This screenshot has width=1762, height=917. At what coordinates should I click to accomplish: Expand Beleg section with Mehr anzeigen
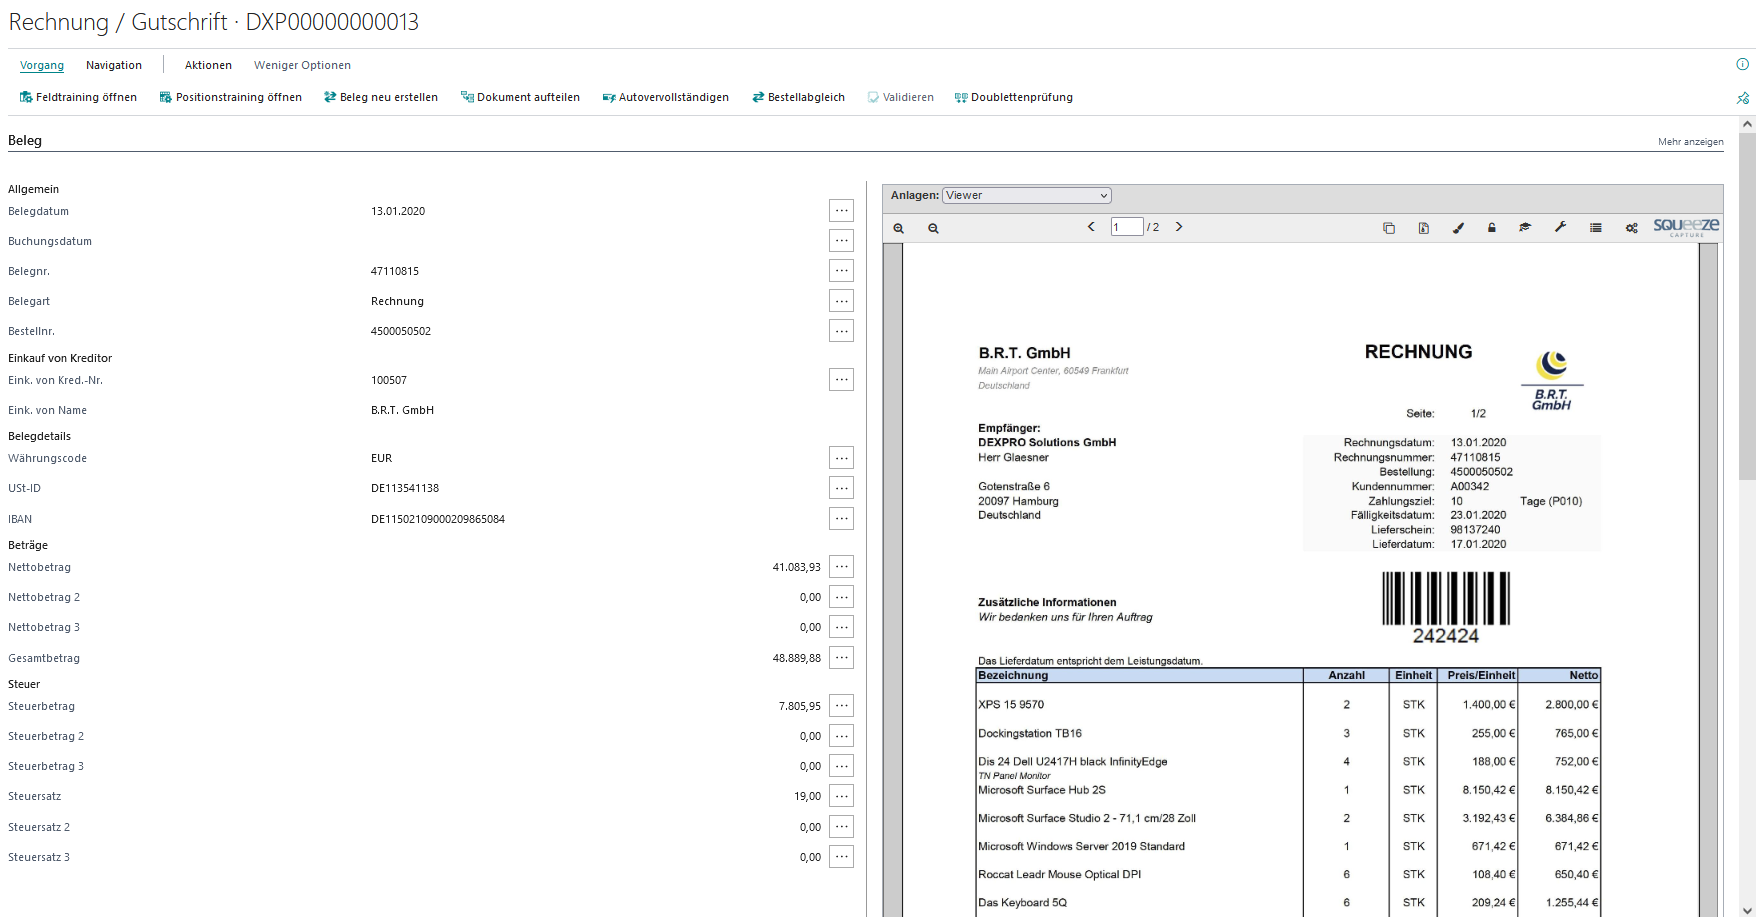[1690, 142]
